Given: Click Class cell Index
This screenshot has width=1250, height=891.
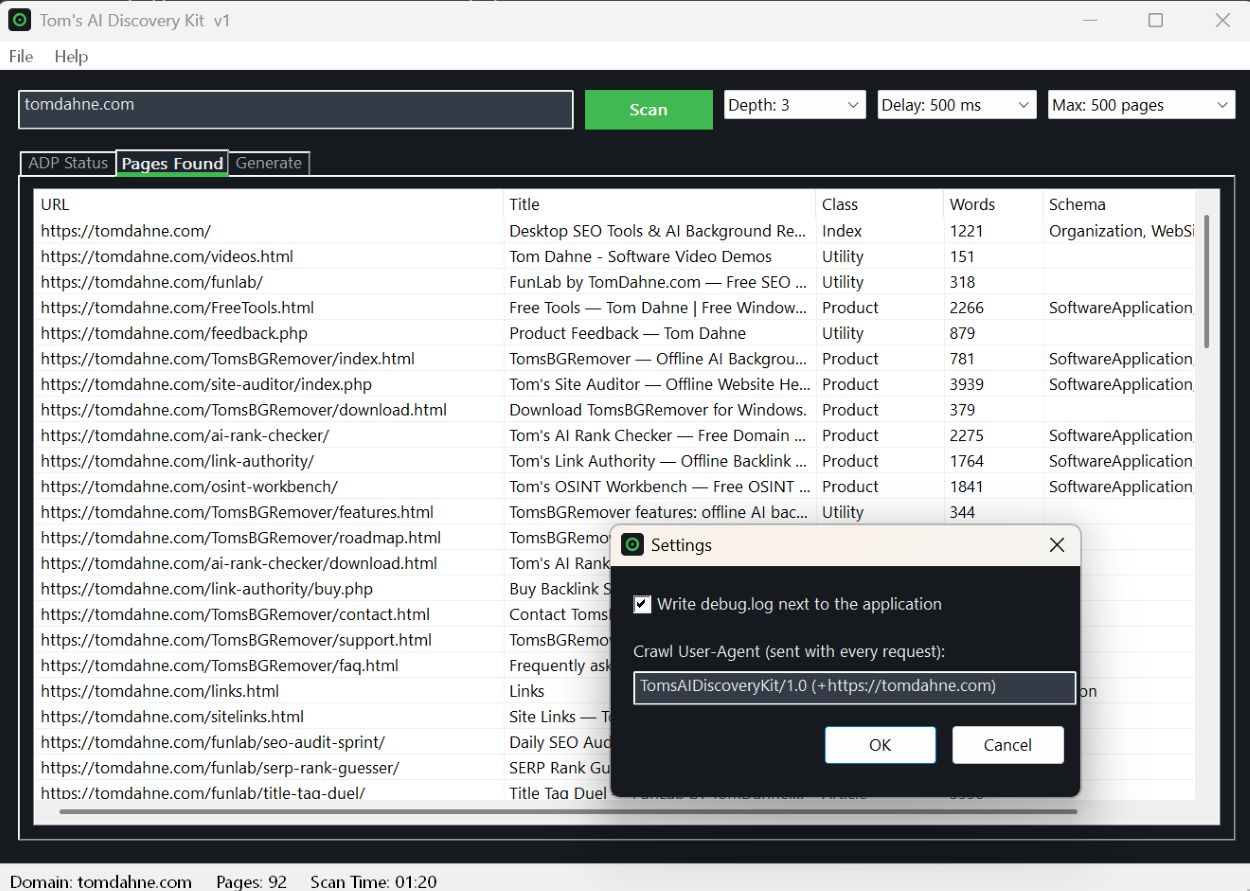Looking at the screenshot, I should click(x=842, y=231).
